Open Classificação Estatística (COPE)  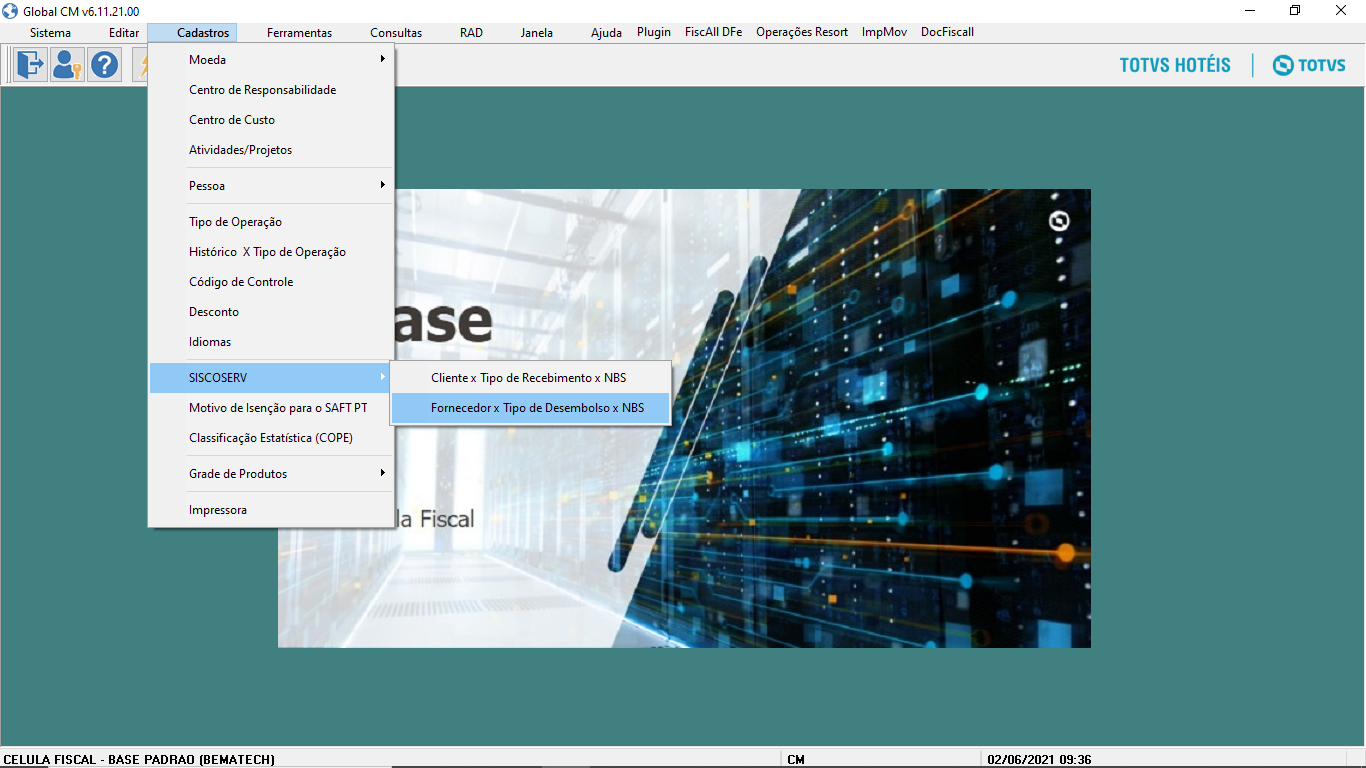click(271, 438)
